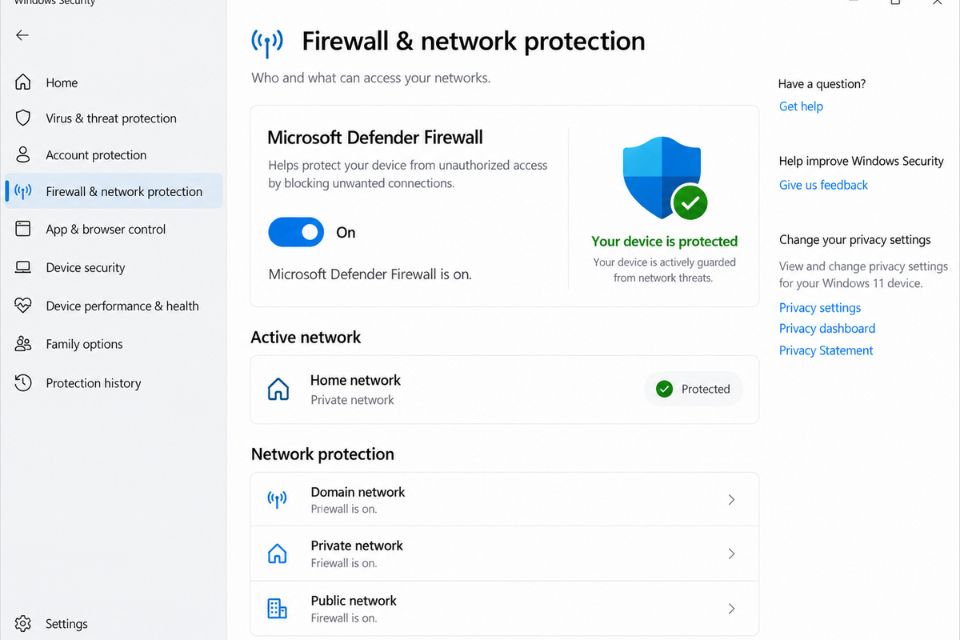Click the Protected status badge

694,389
